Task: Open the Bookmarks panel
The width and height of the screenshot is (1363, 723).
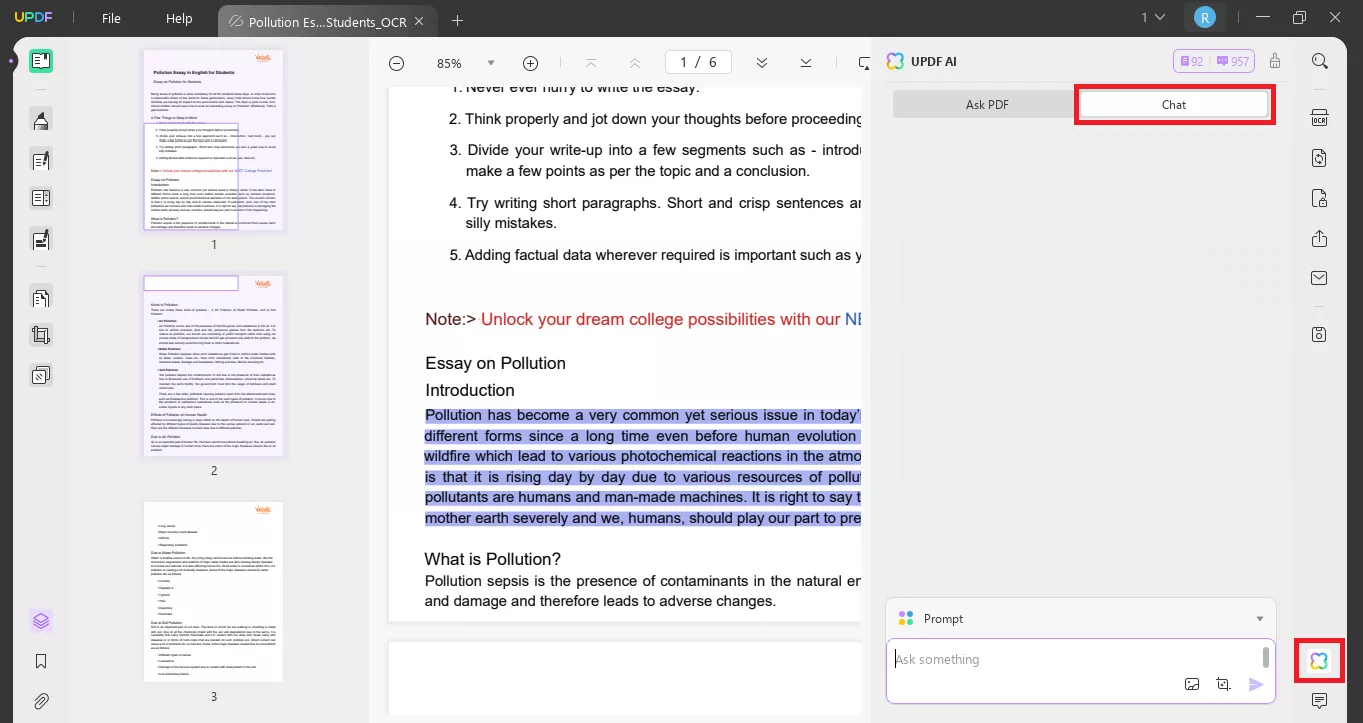Action: tap(41, 661)
